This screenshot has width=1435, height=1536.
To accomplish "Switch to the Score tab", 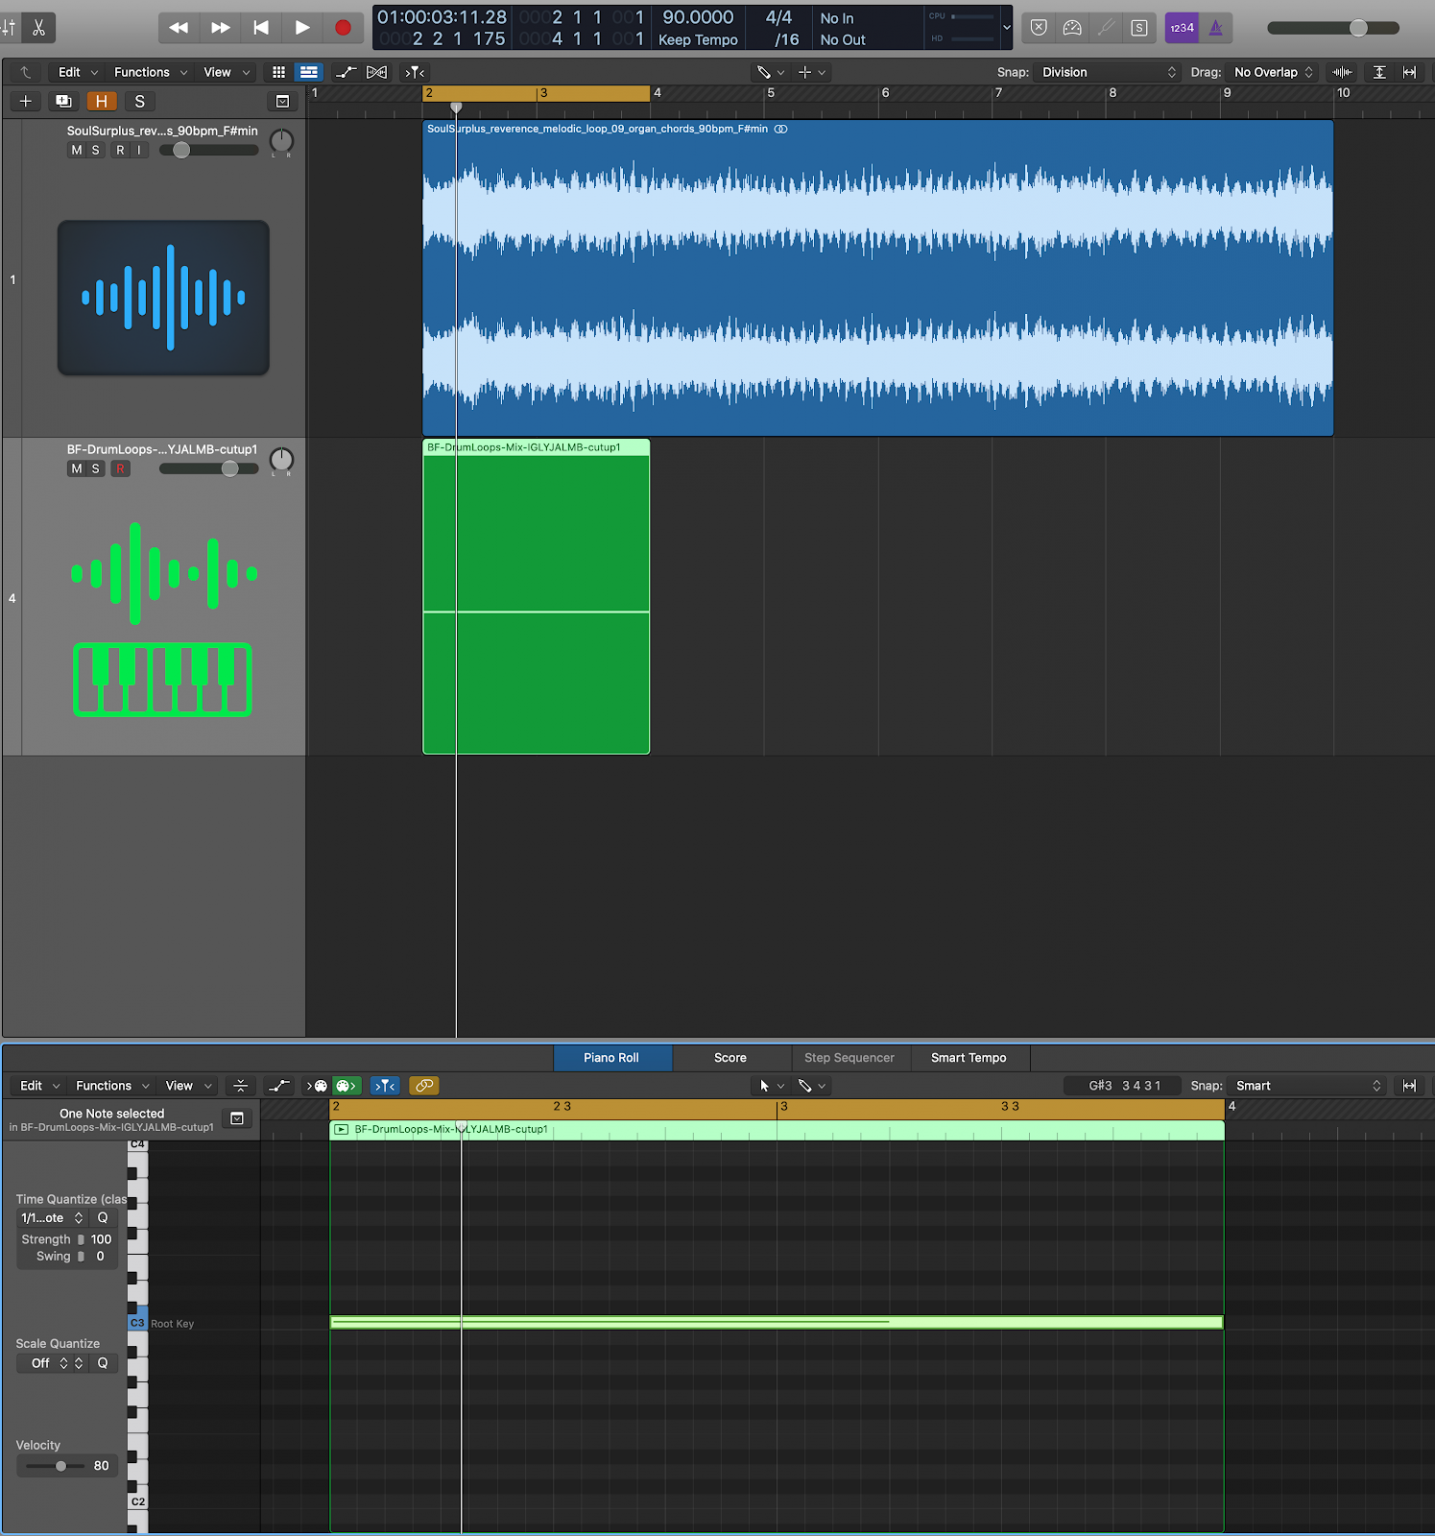I will tap(730, 1058).
